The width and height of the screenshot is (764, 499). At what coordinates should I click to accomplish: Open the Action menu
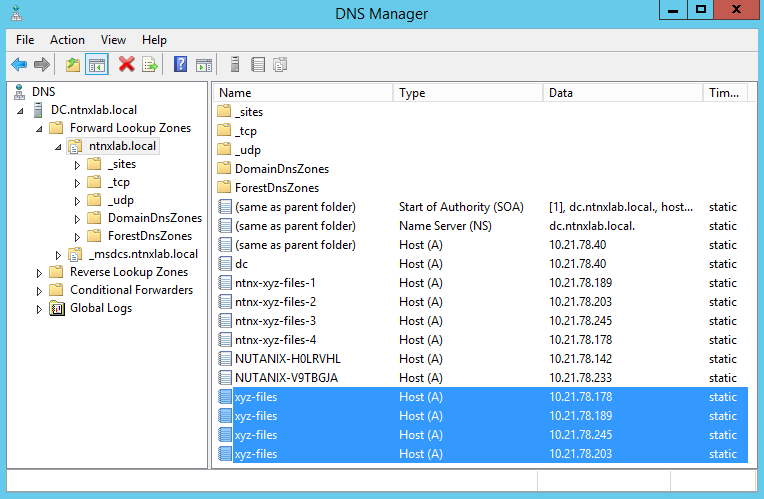pos(67,40)
